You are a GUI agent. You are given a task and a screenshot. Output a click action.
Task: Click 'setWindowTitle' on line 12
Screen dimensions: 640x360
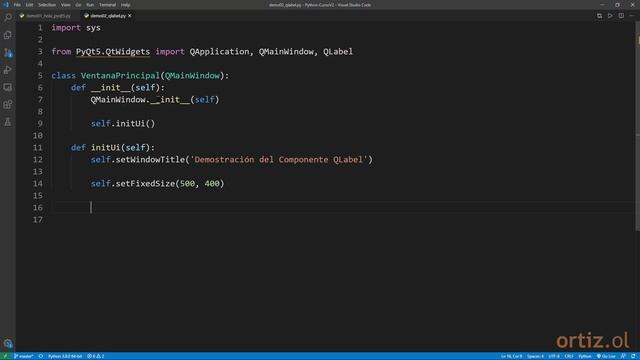[150, 160]
